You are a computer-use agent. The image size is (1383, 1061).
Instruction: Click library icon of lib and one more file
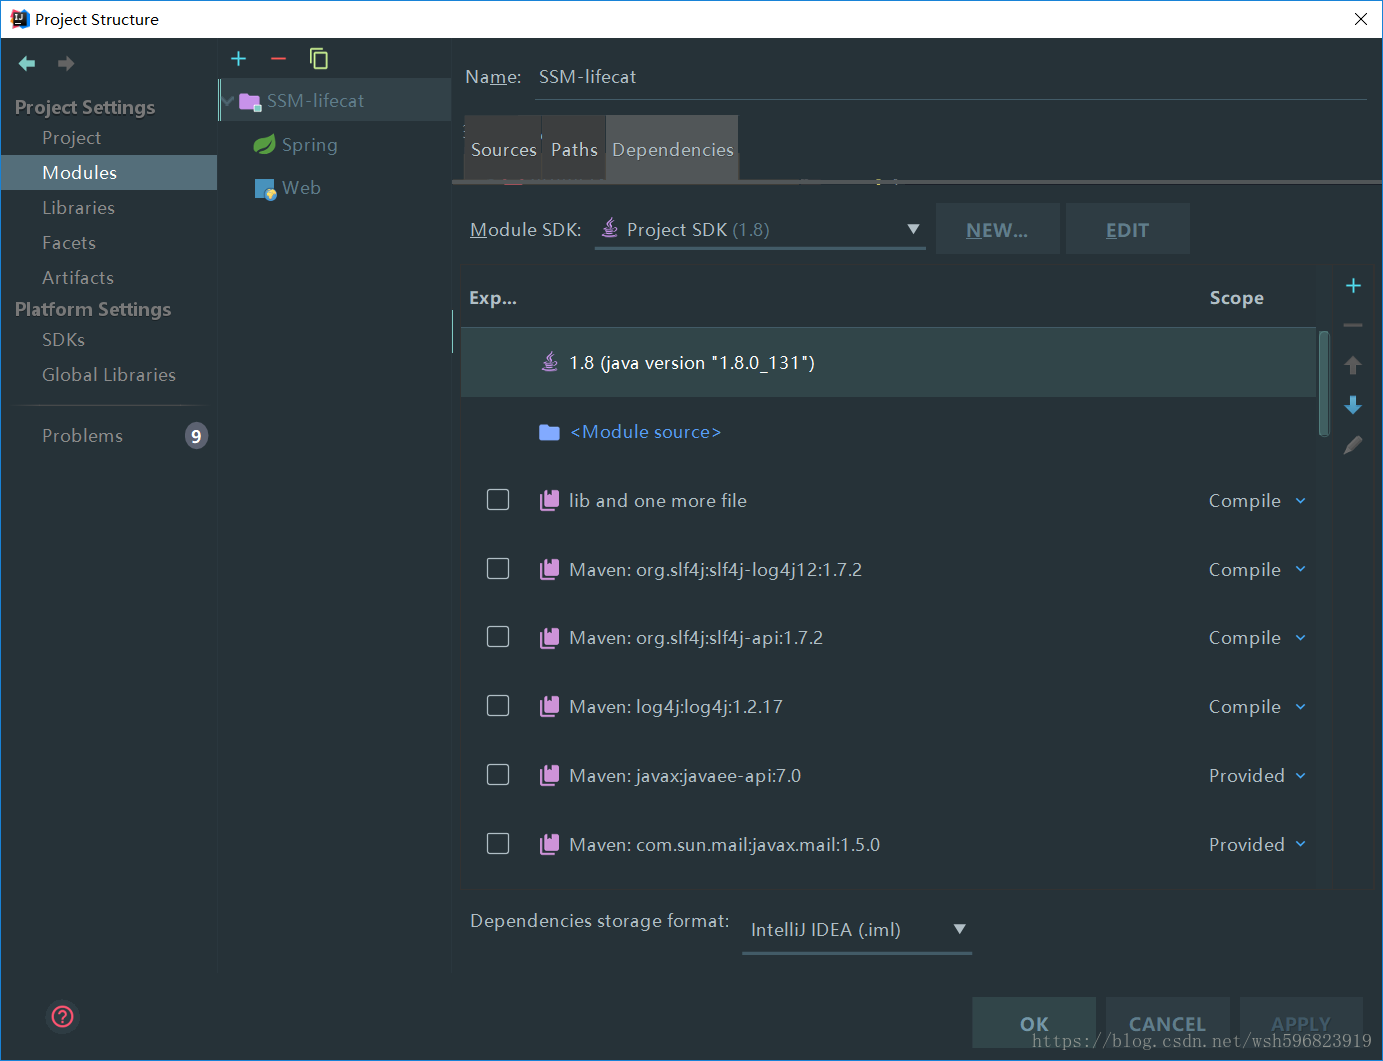549,501
